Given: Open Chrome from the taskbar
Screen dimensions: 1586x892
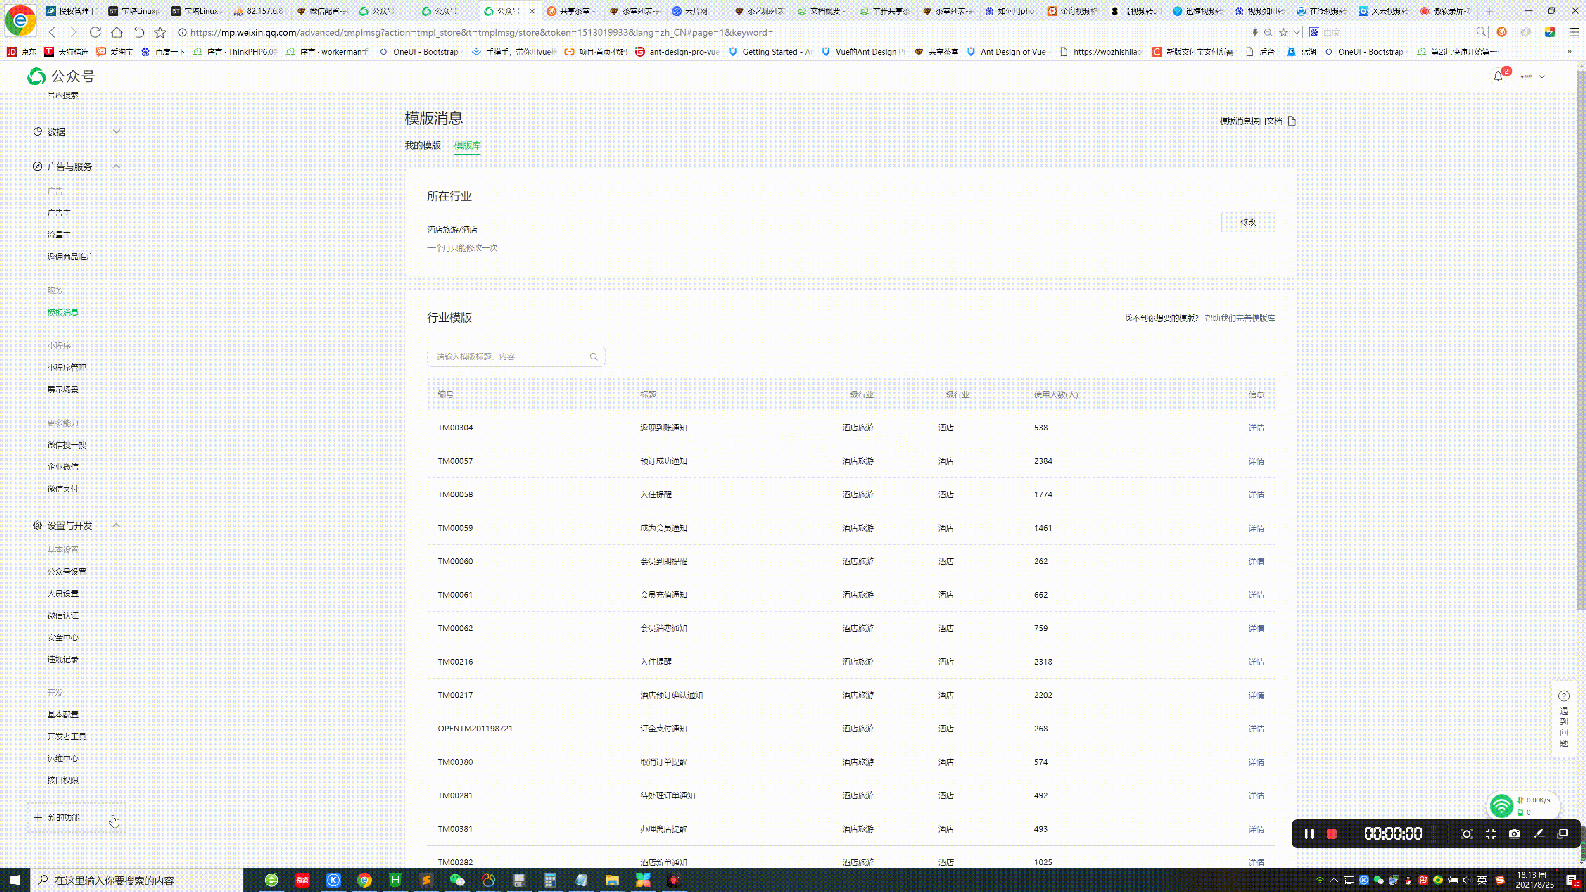Looking at the screenshot, I should click(365, 880).
